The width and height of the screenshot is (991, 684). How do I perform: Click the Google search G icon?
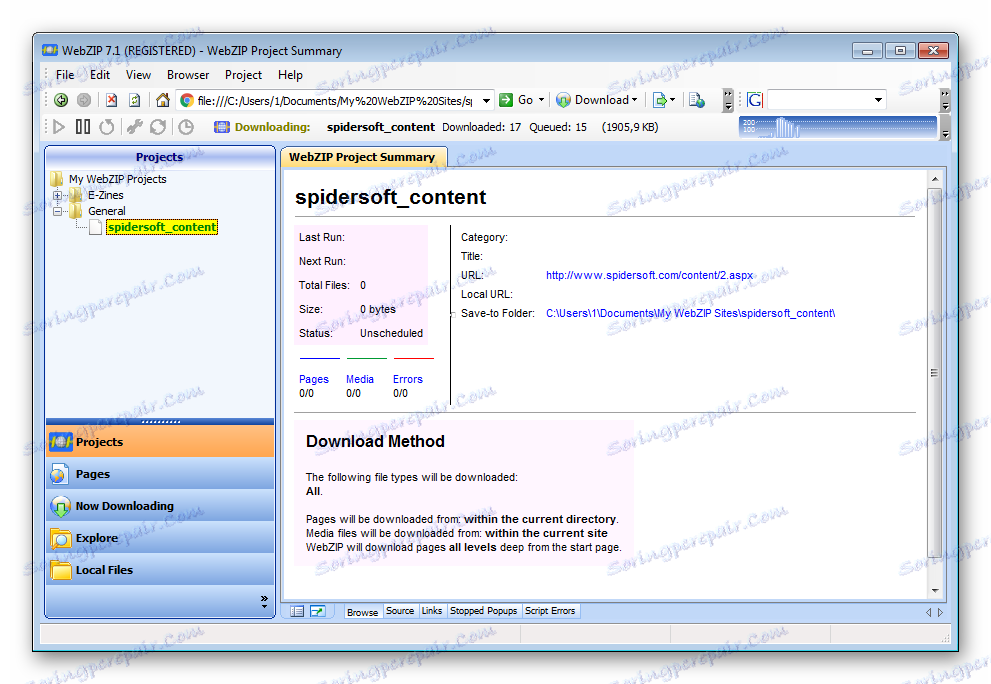click(755, 100)
